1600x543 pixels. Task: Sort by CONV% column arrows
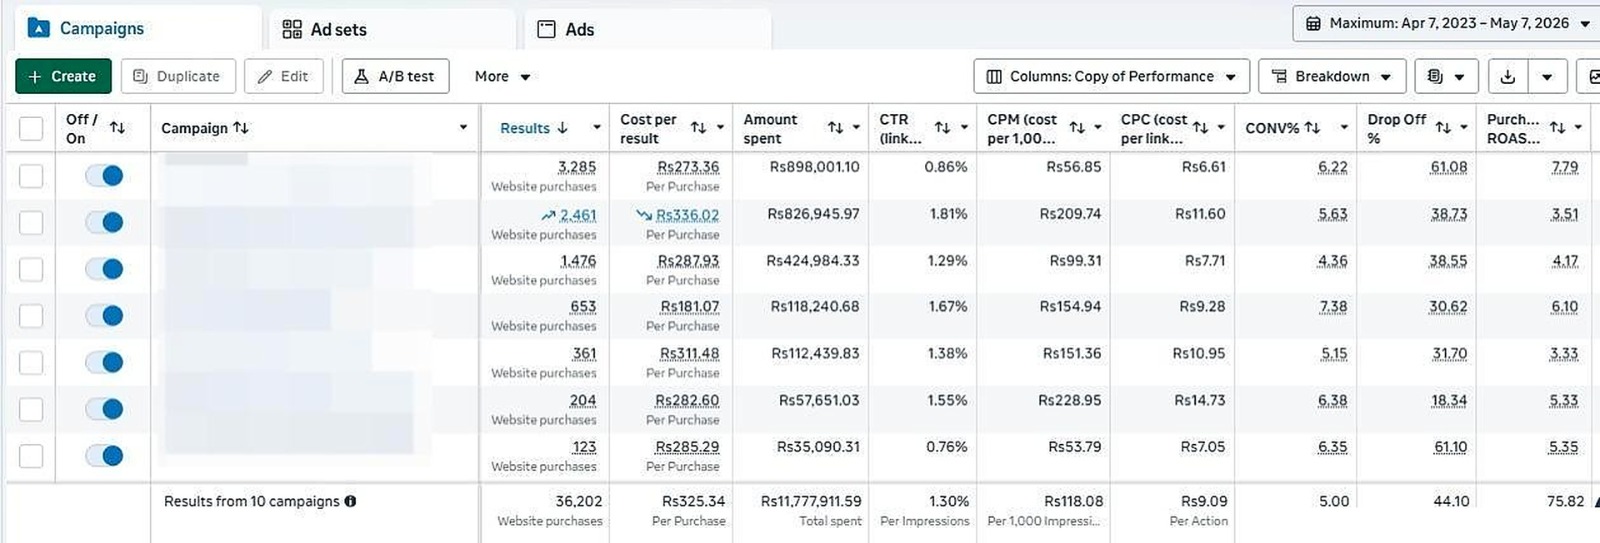pos(1312,128)
